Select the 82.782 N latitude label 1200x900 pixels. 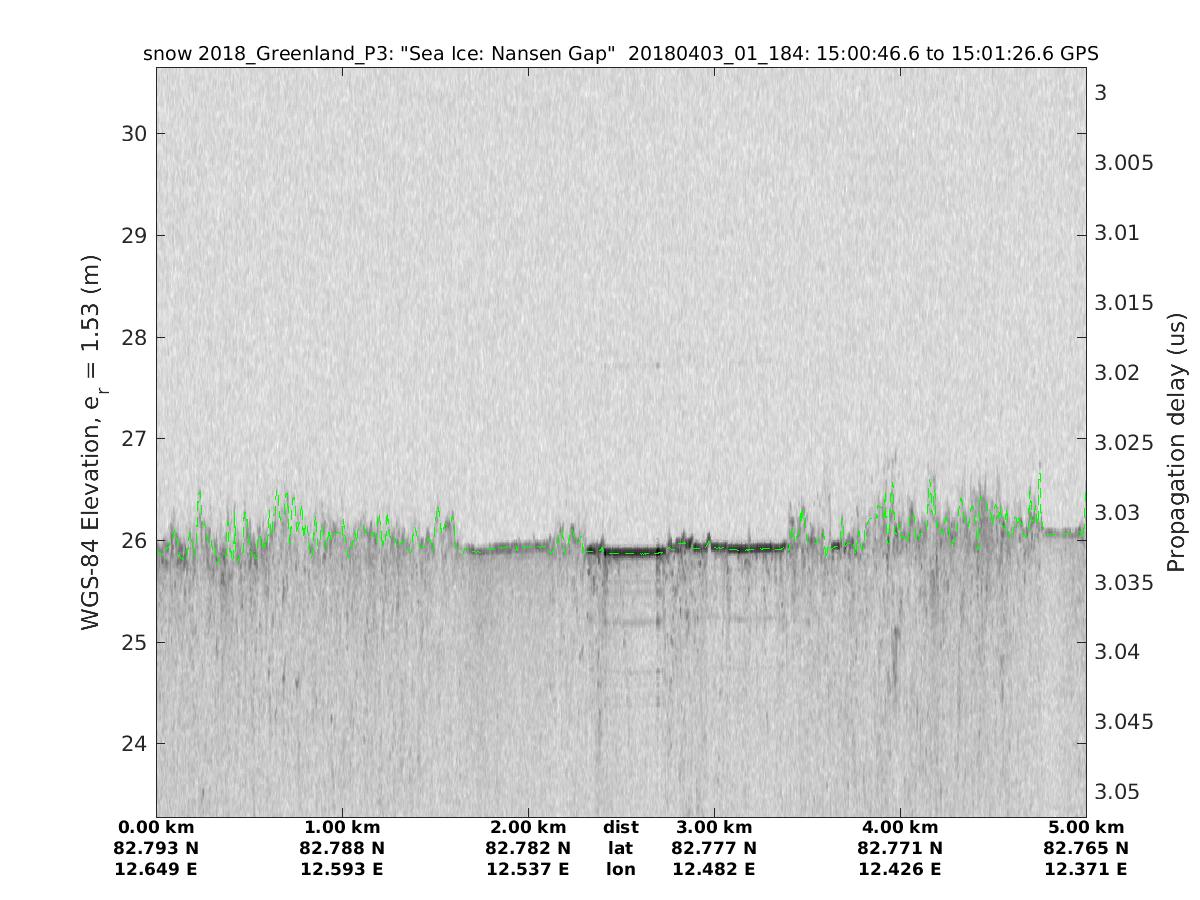(528, 848)
